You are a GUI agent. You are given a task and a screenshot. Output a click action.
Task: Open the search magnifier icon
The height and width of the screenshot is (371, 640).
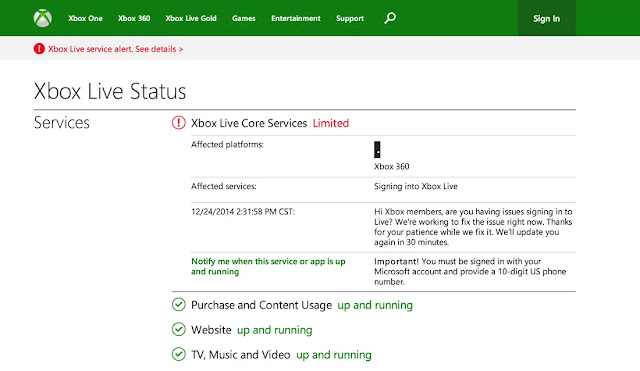[390, 18]
